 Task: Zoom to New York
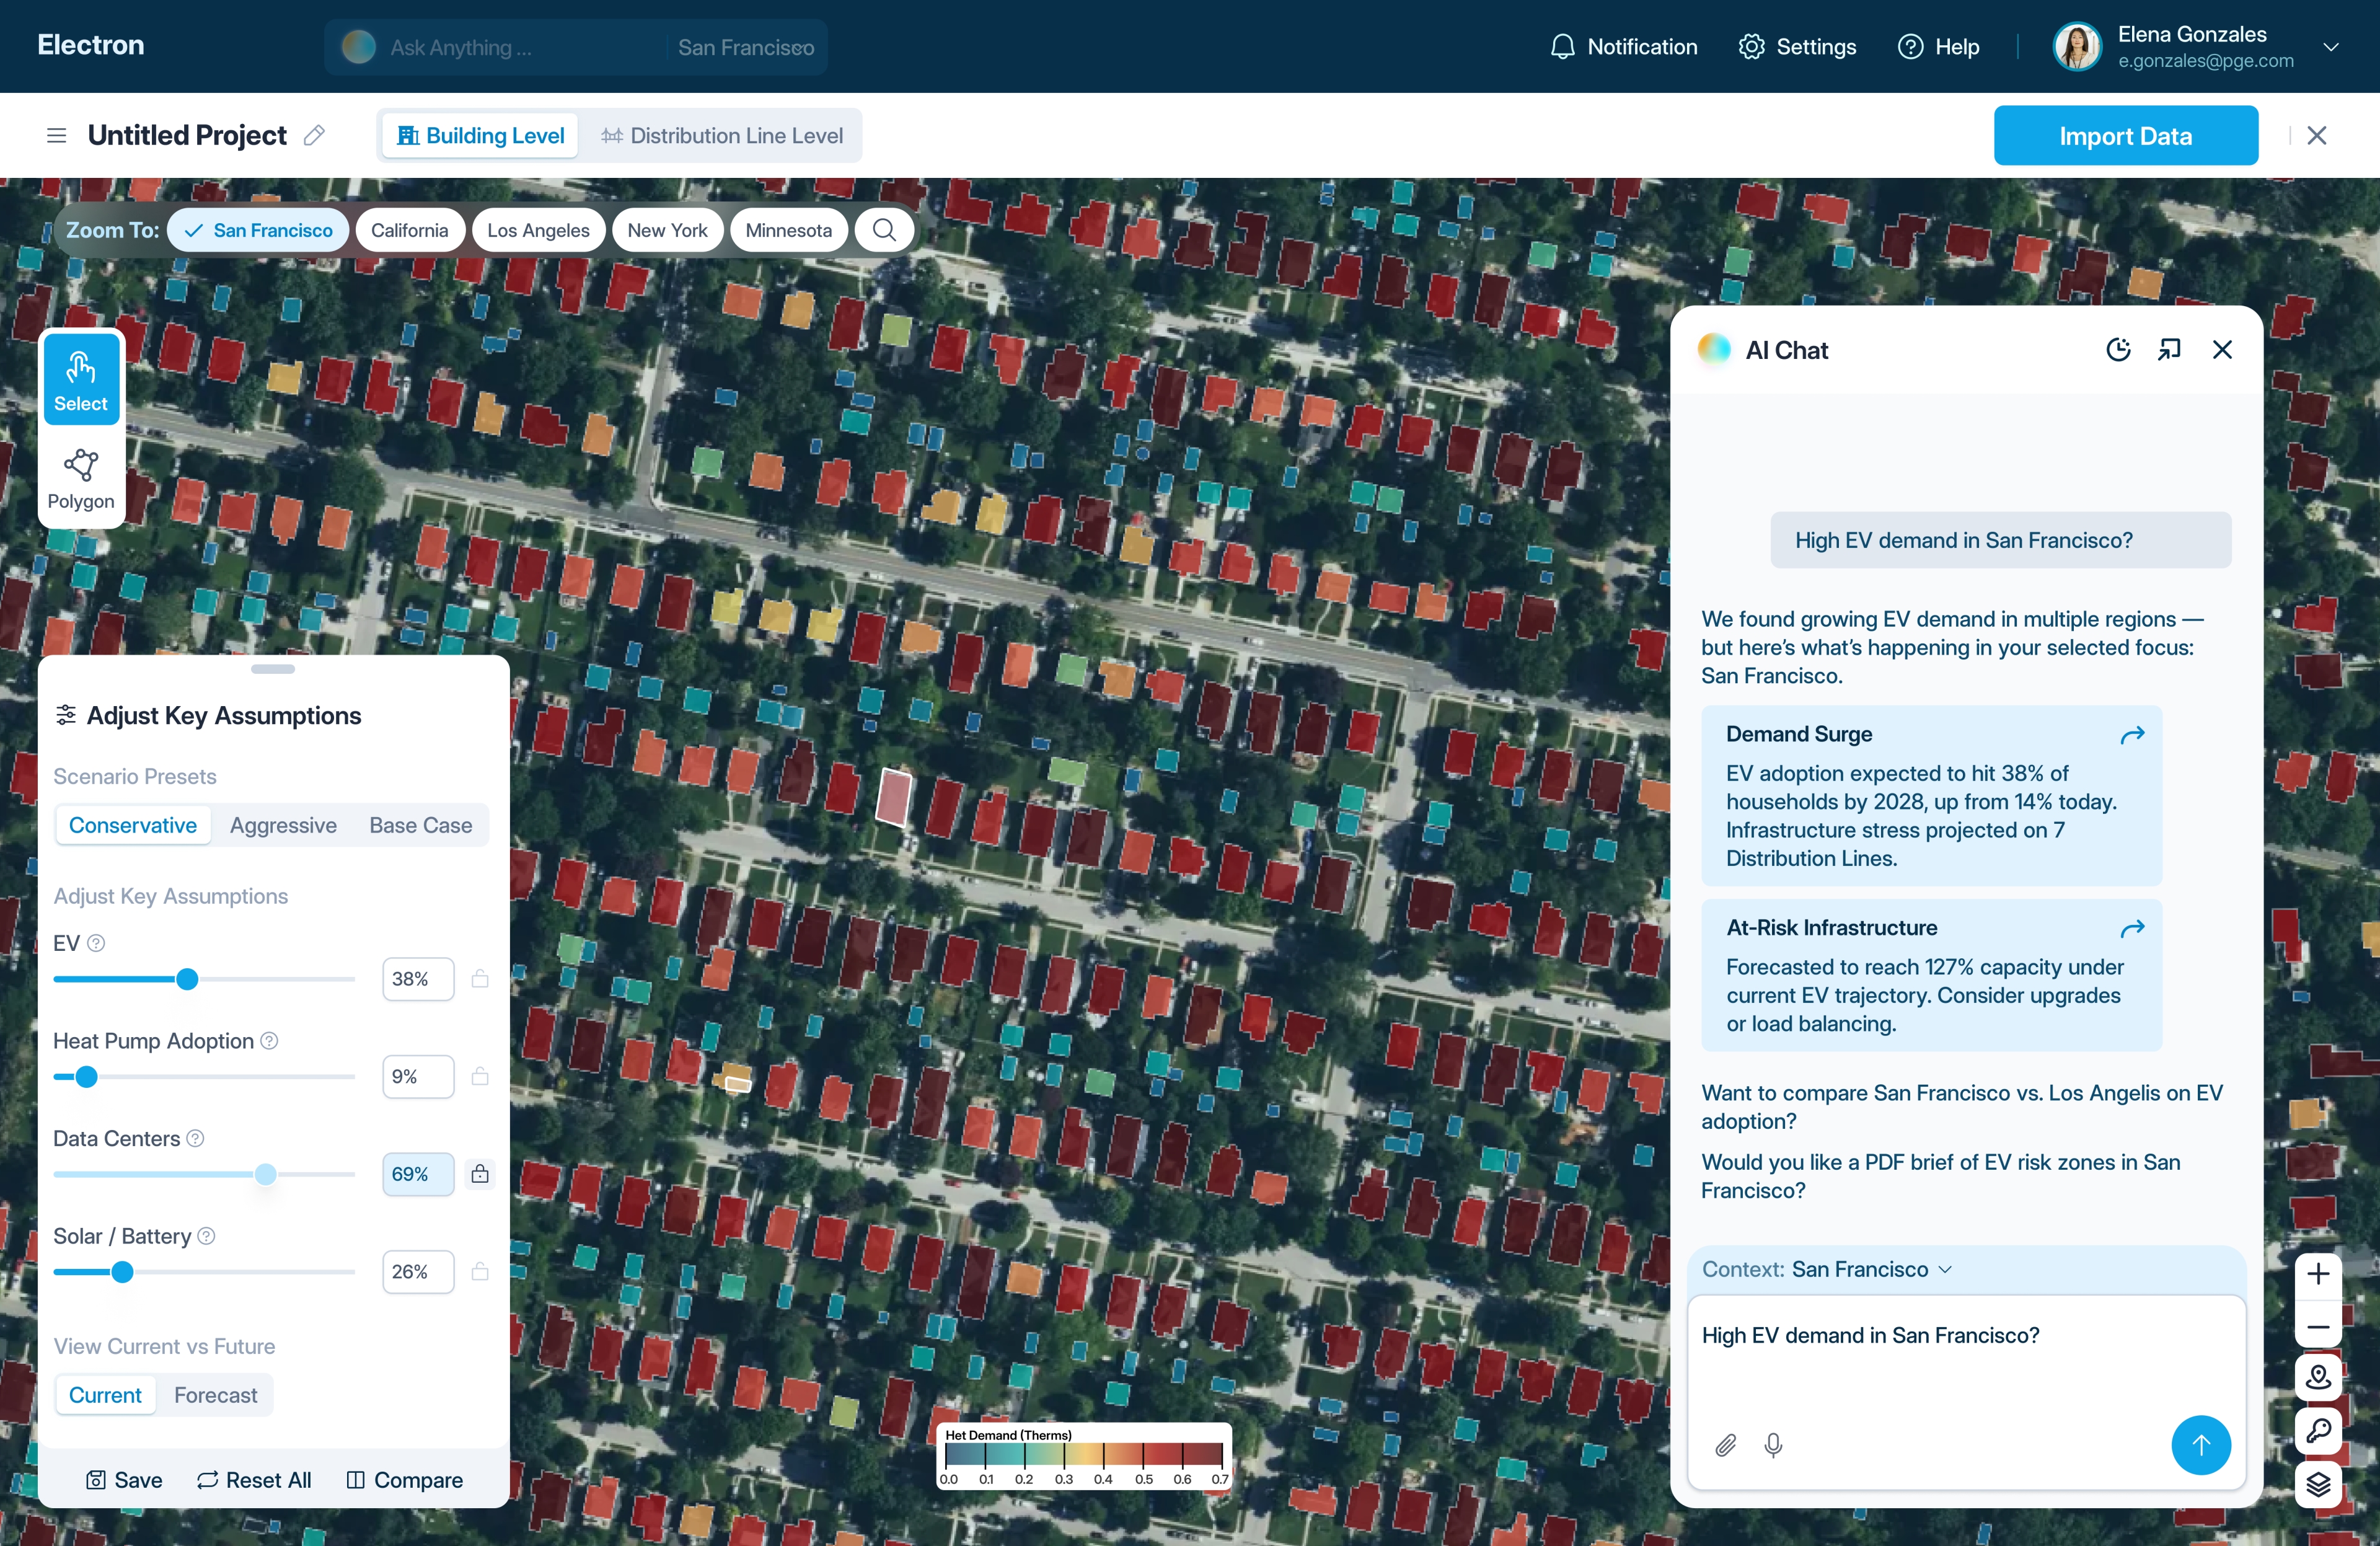[x=667, y=230]
